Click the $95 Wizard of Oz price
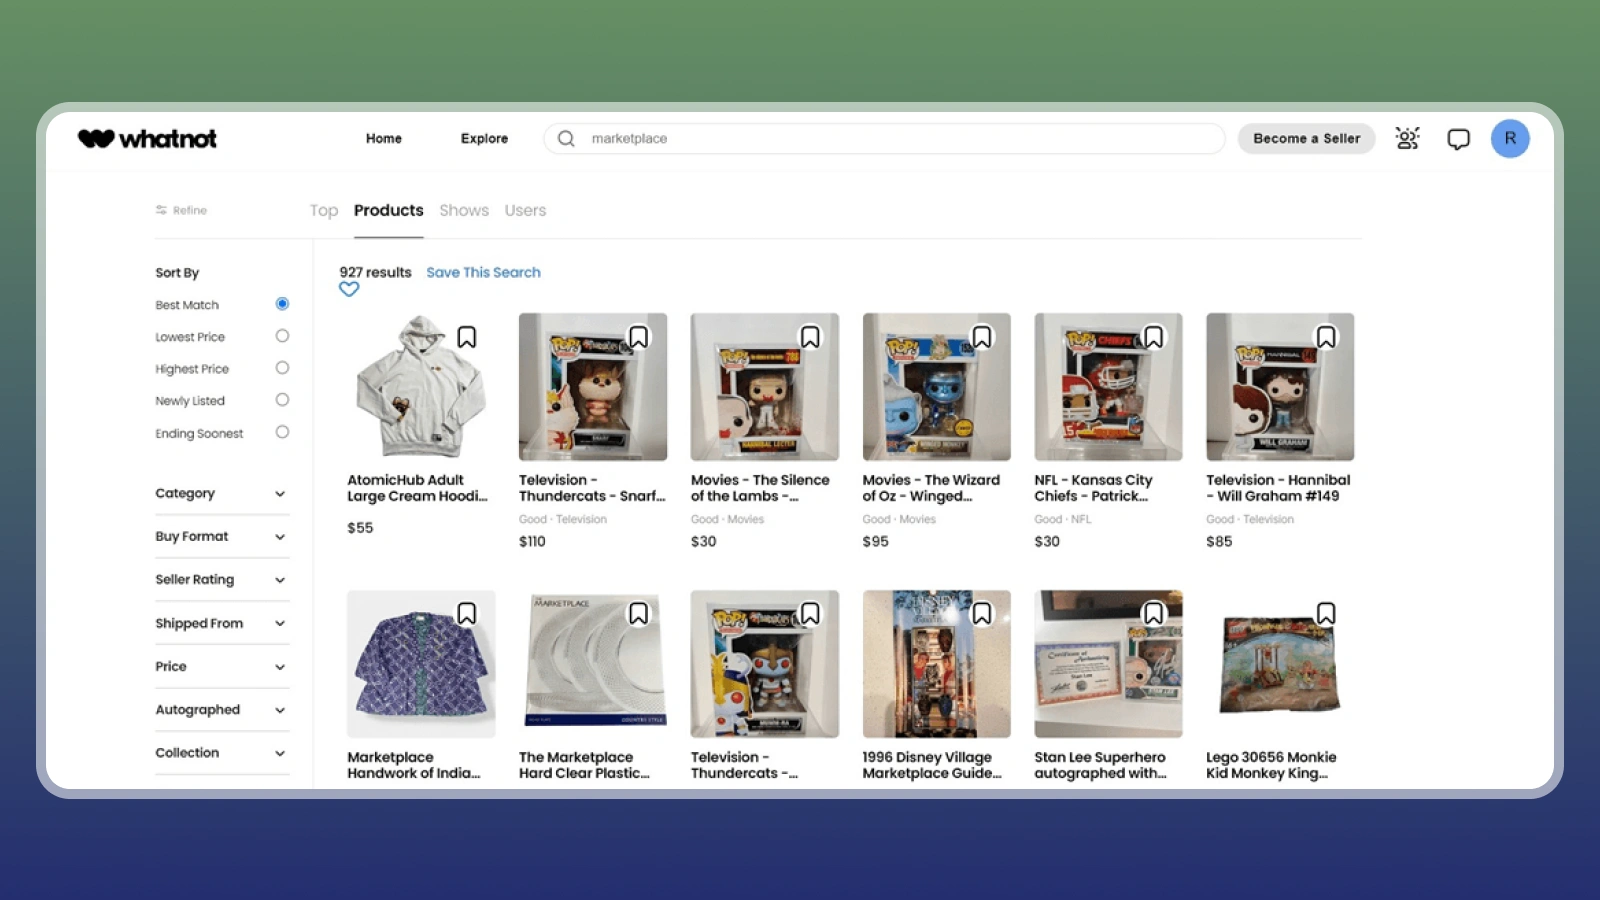The width and height of the screenshot is (1600, 900). 875,541
